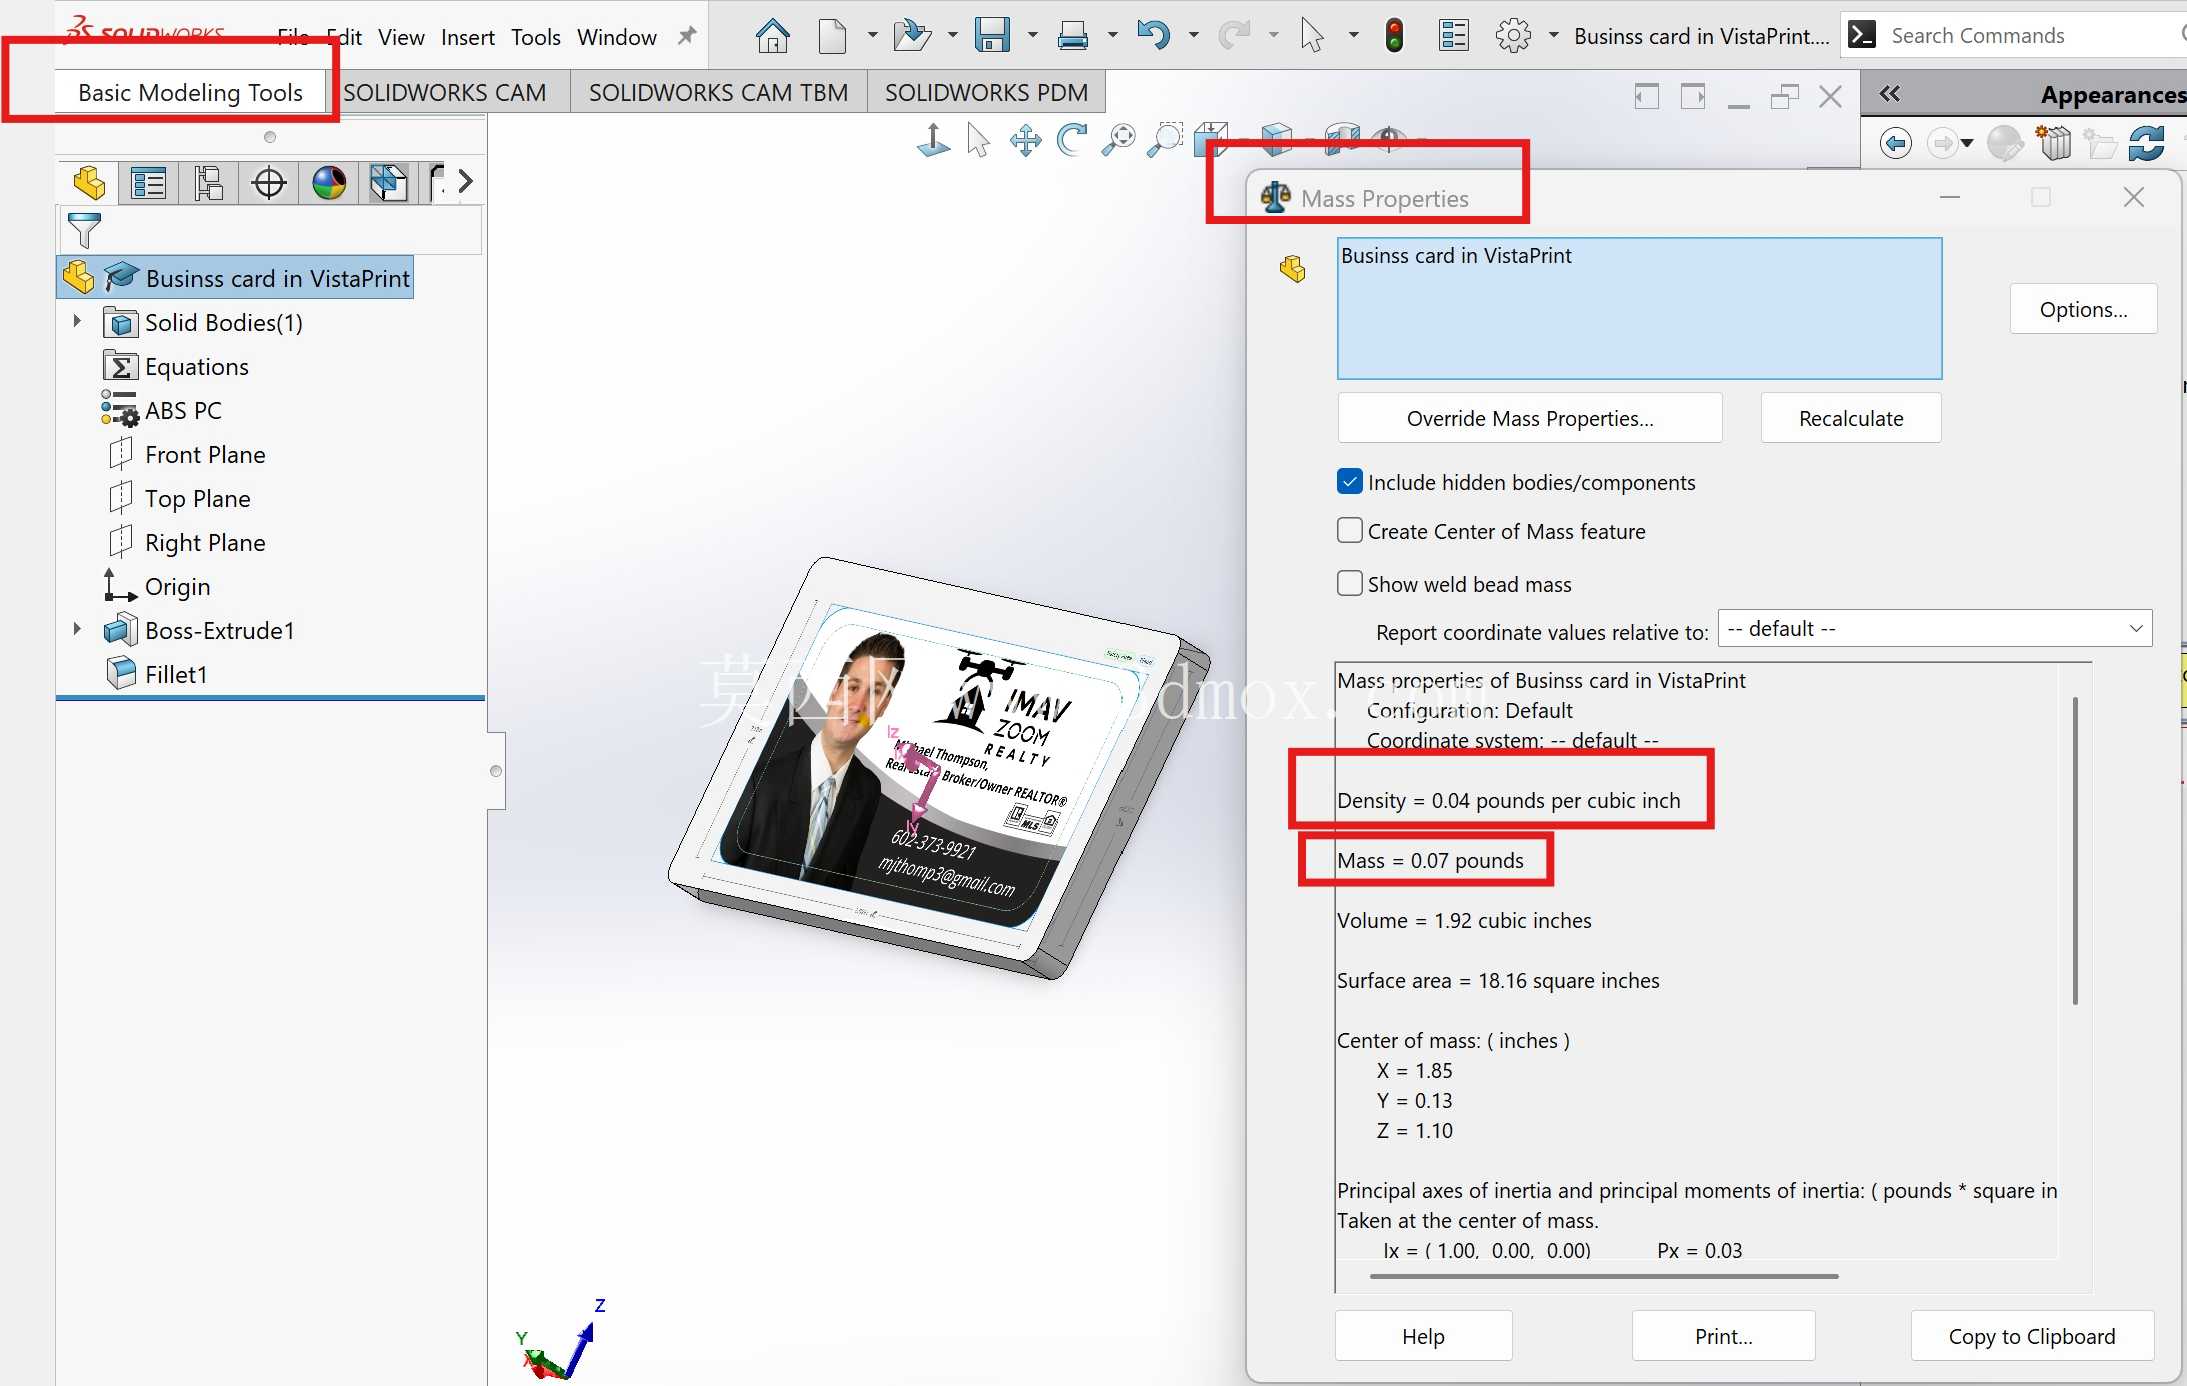Click the Open document folder icon
The image size is (2187, 1386).
(911, 36)
